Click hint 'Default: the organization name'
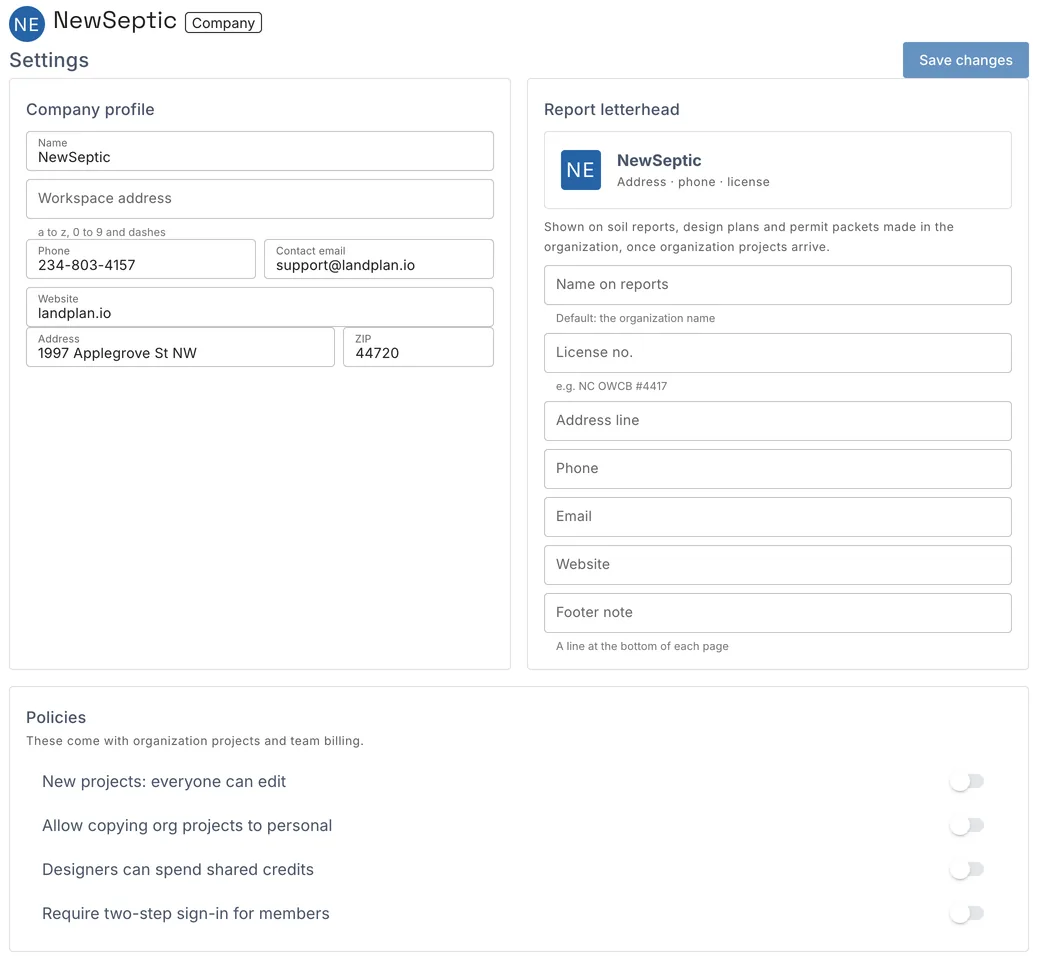Screen dimensions: 1040x963 pyautogui.click(x=635, y=318)
